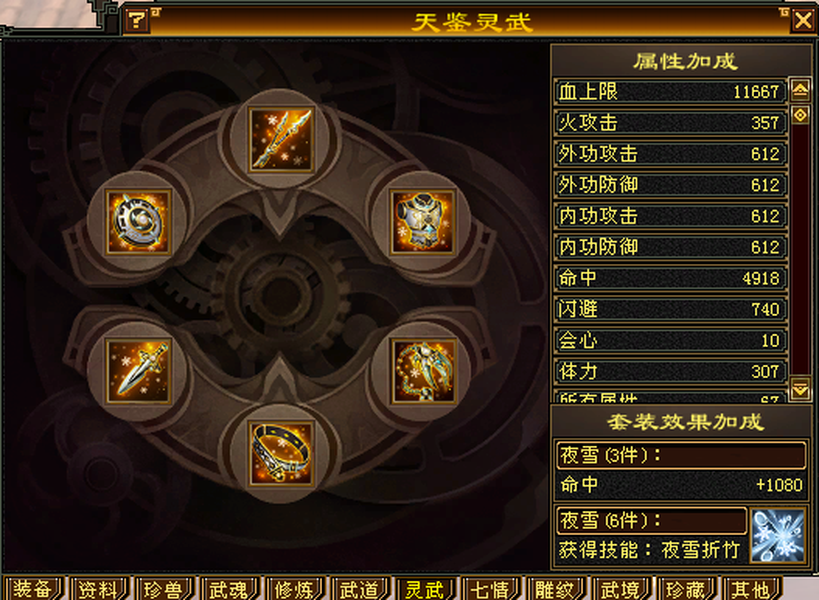Switch to the 装备 tab
This screenshot has height=600, width=819.
coord(33,589)
